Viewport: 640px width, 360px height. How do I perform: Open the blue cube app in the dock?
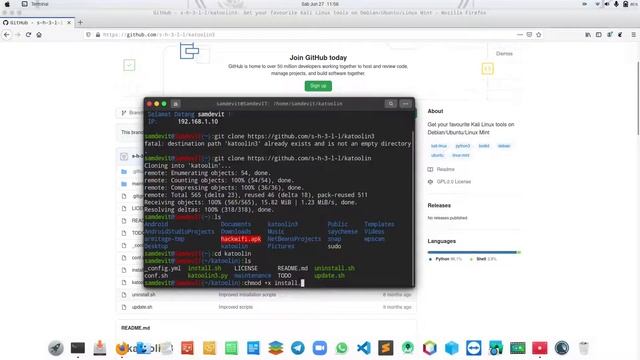click(451, 348)
